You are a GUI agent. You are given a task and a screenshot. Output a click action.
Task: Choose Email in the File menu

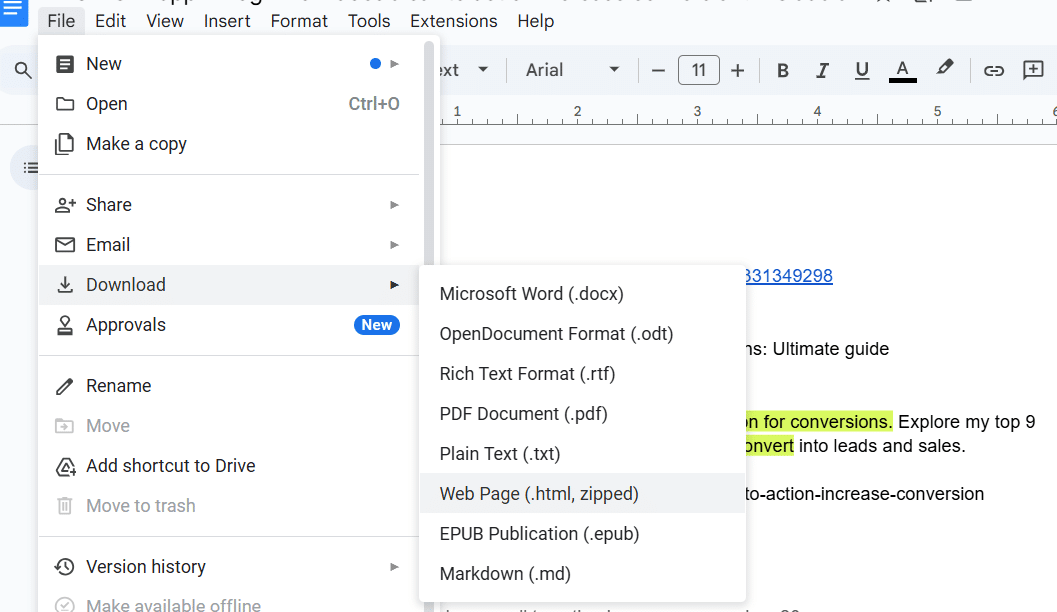pyautogui.click(x=229, y=245)
